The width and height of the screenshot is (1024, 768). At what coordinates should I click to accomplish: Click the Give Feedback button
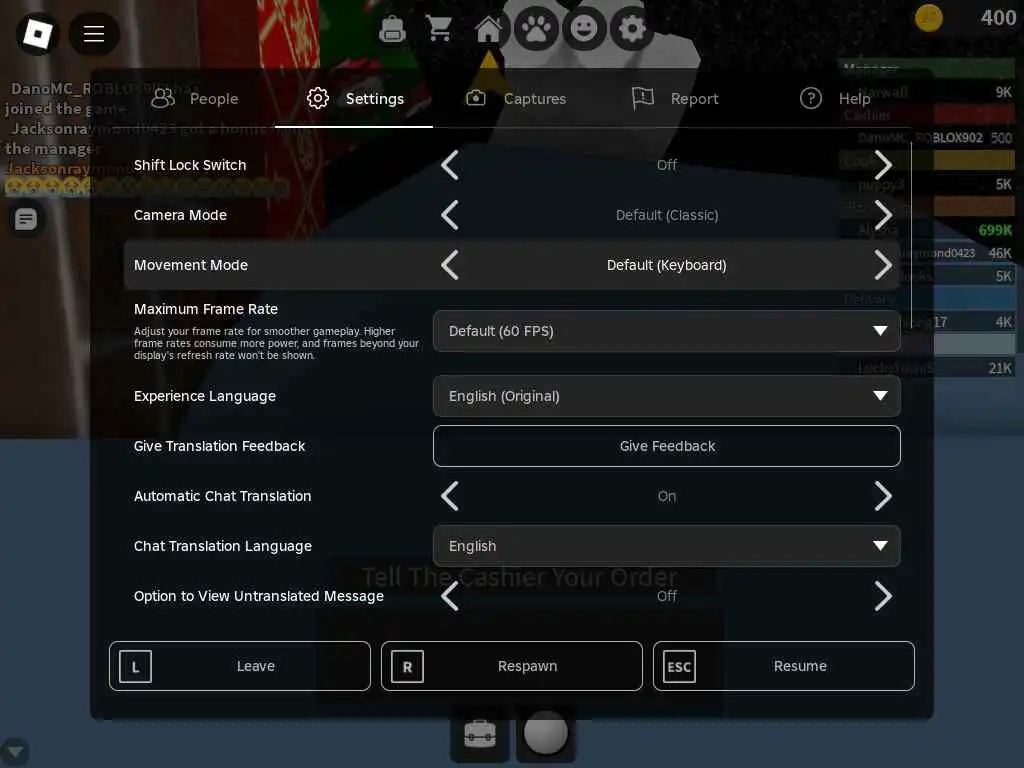[x=667, y=446]
